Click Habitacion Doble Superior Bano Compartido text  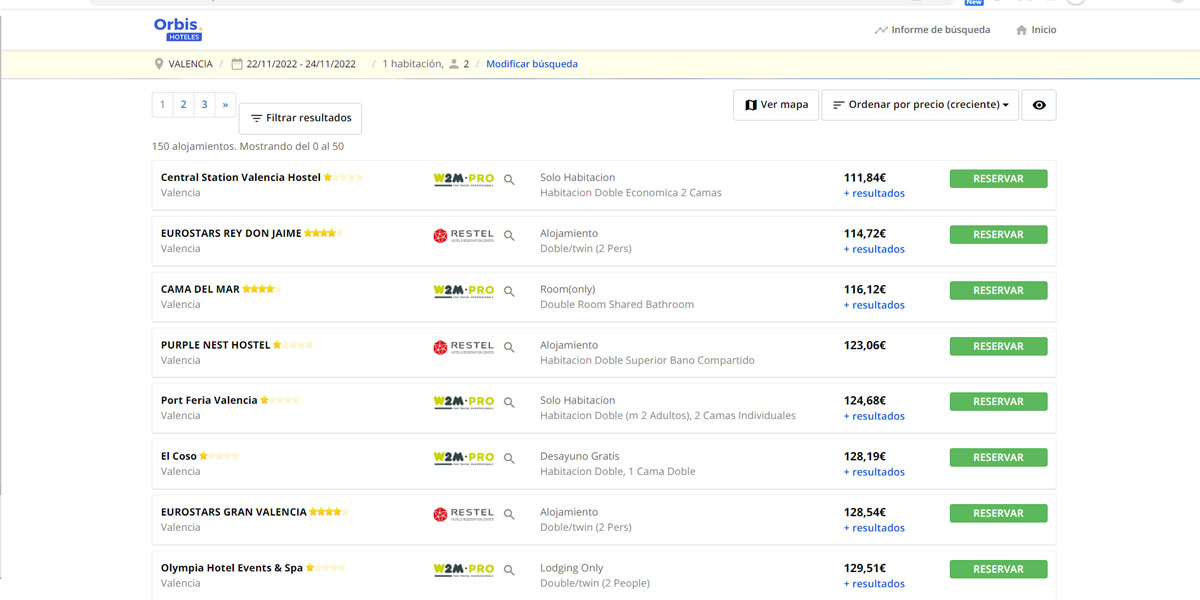[x=647, y=361]
